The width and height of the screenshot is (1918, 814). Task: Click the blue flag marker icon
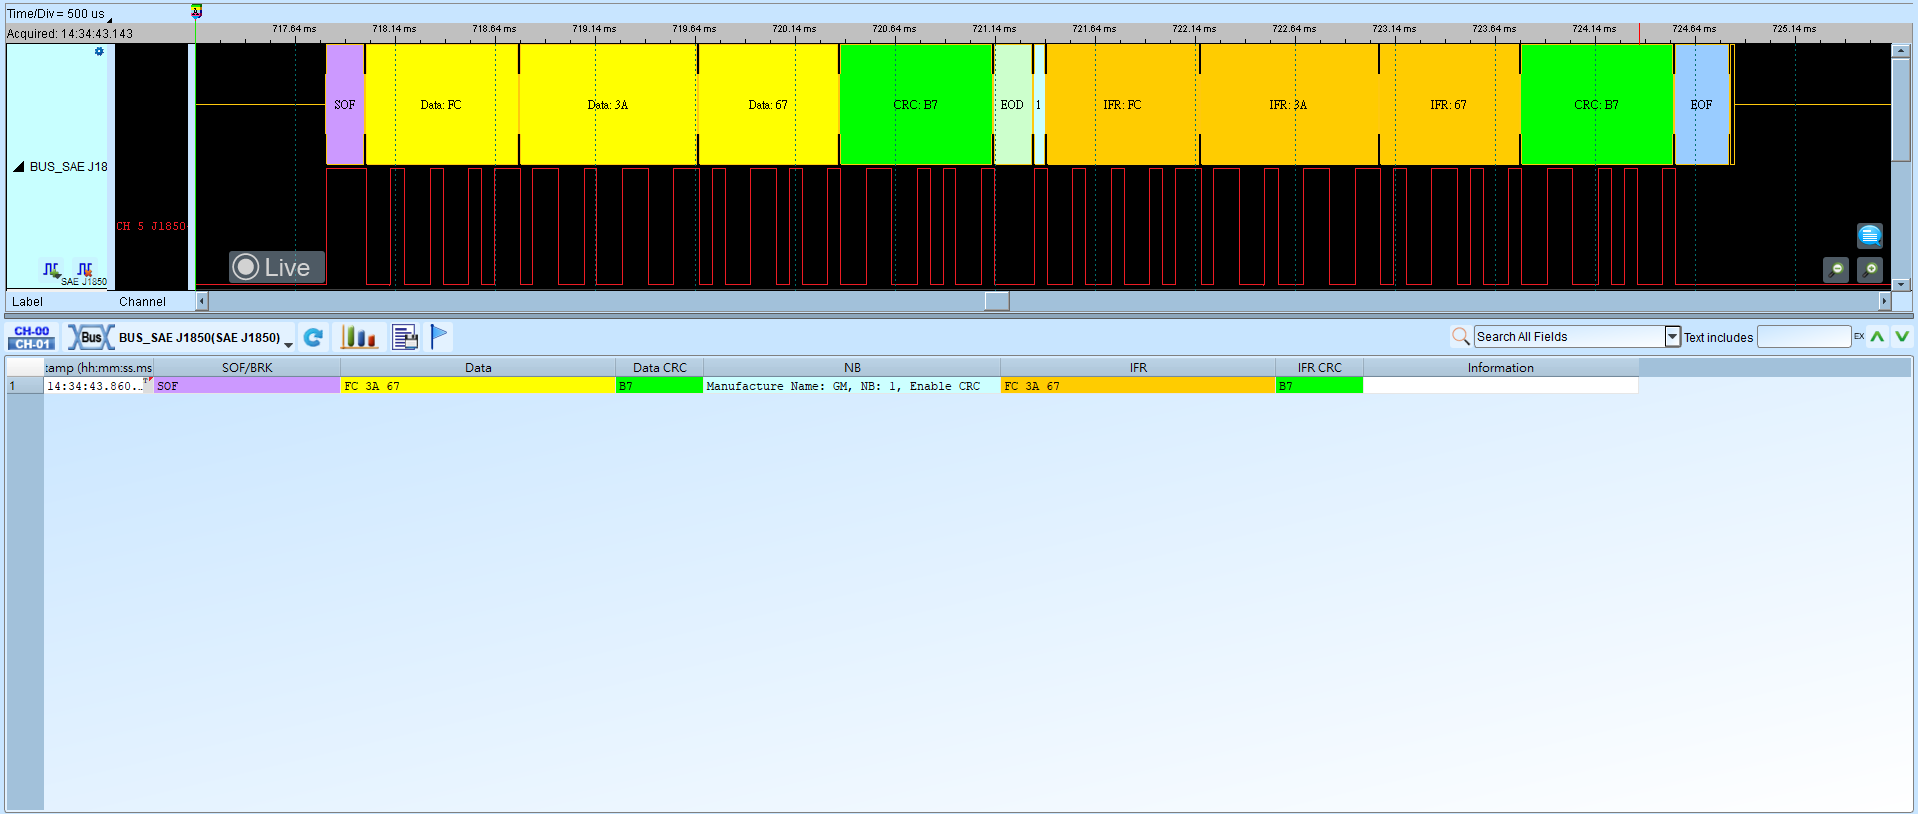tap(439, 337)
